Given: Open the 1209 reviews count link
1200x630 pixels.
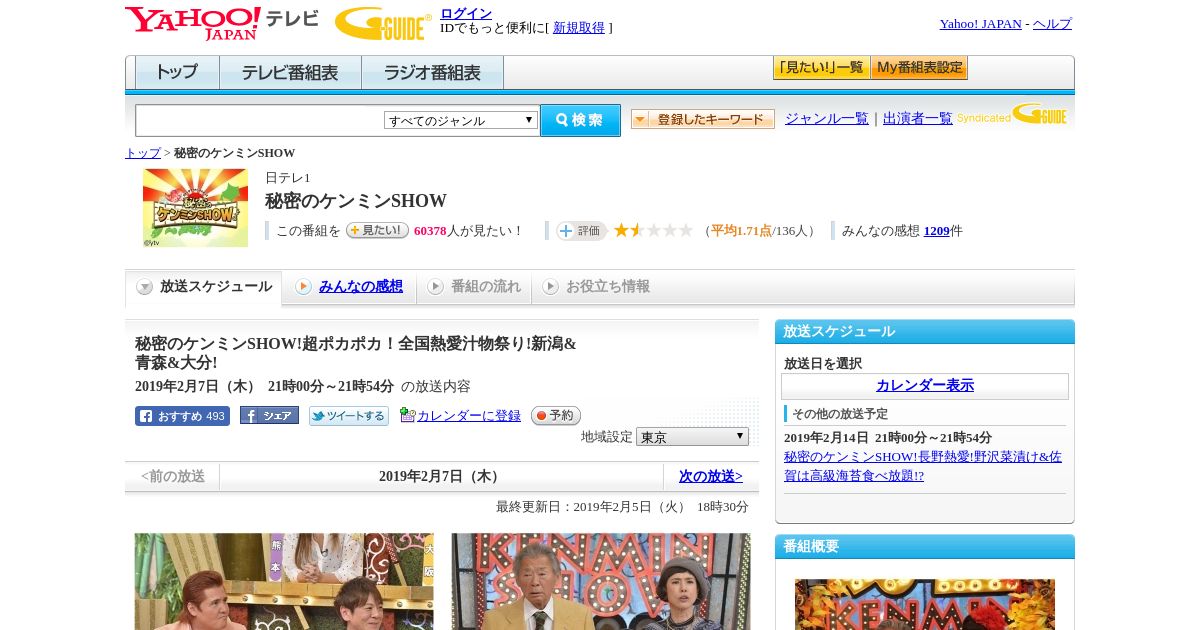Looking at the screenshot, I should 937,231.
